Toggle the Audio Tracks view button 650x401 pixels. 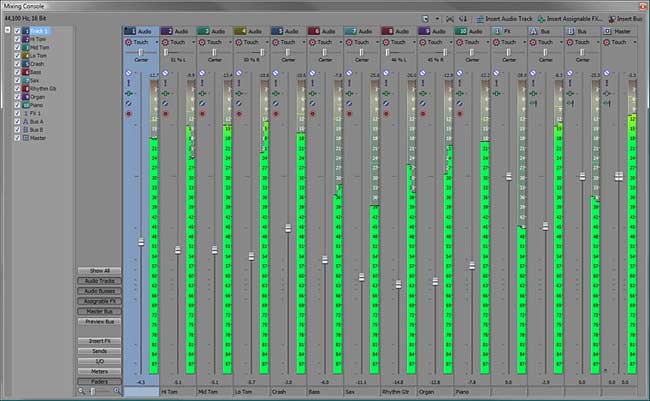click(x=99, y=281)
